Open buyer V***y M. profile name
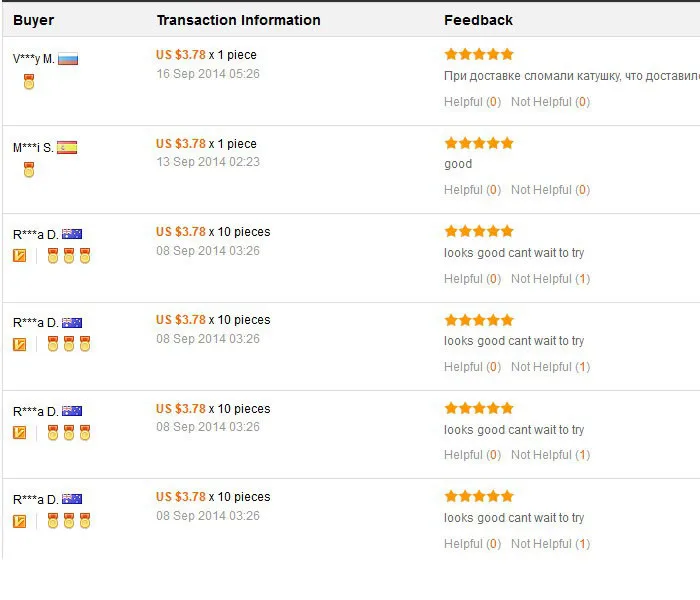The image size is (700, 600). [x=34, y=59]
